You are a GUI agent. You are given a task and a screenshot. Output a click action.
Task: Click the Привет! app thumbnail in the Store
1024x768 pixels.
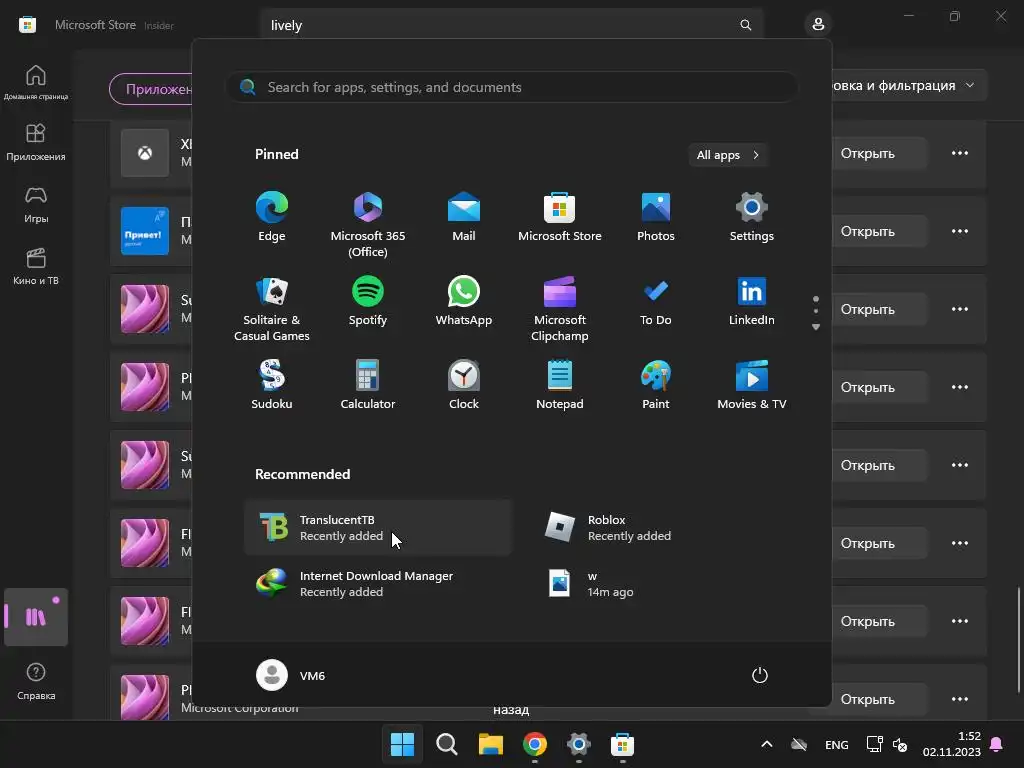(145, 231)
